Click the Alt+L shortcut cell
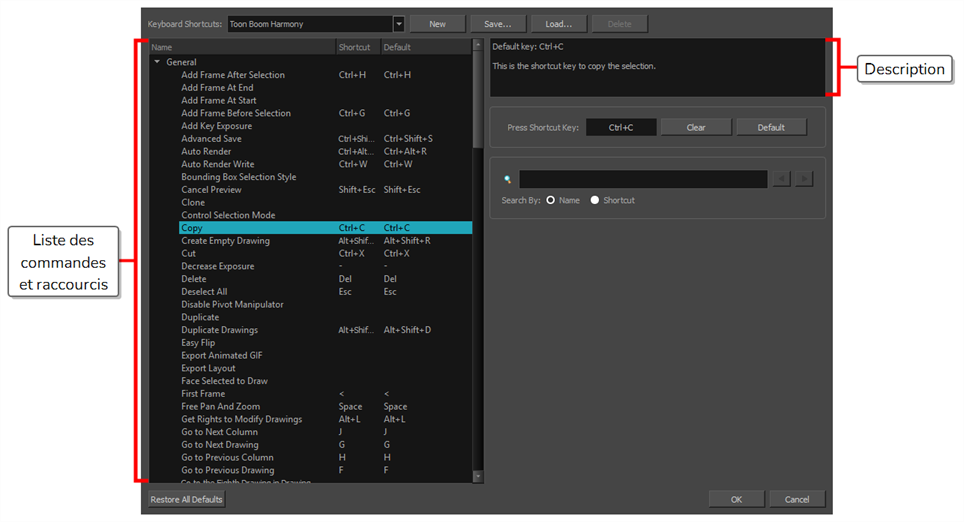 point(349,419)
